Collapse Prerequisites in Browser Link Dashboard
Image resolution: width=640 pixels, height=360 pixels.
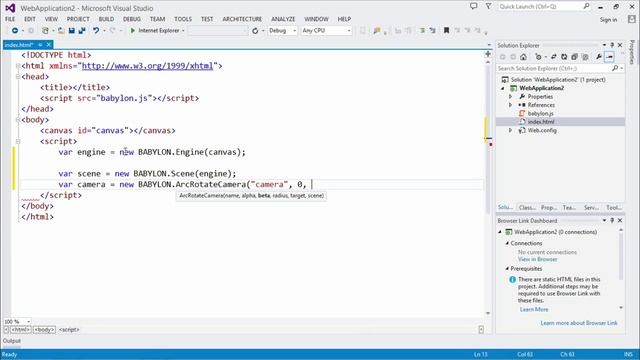(x=507, y=269)
